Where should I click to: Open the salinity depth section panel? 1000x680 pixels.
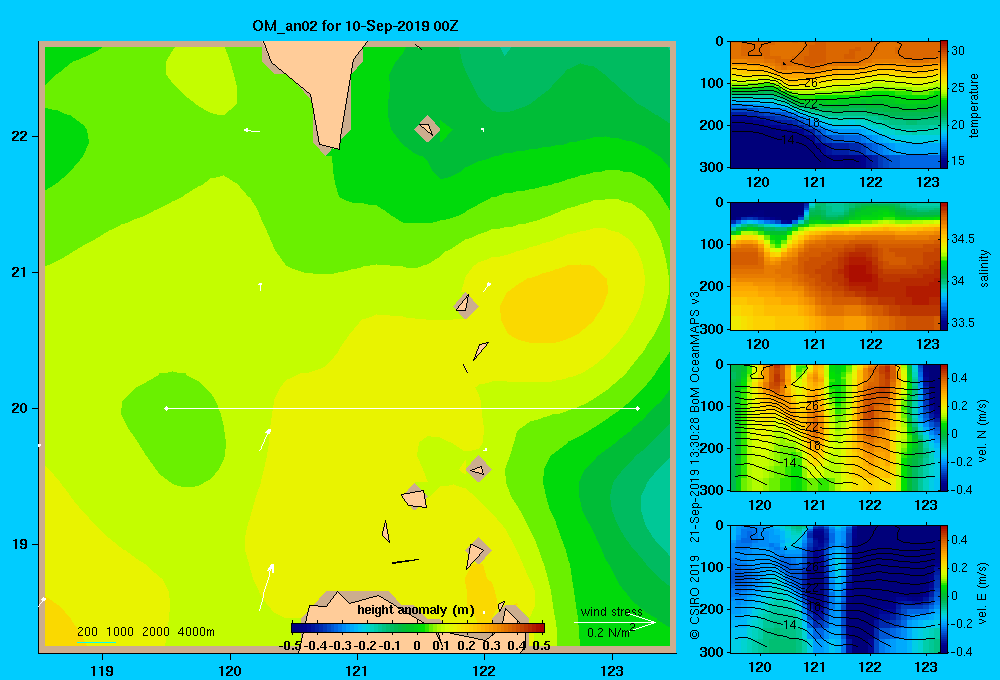coord(834,266)
